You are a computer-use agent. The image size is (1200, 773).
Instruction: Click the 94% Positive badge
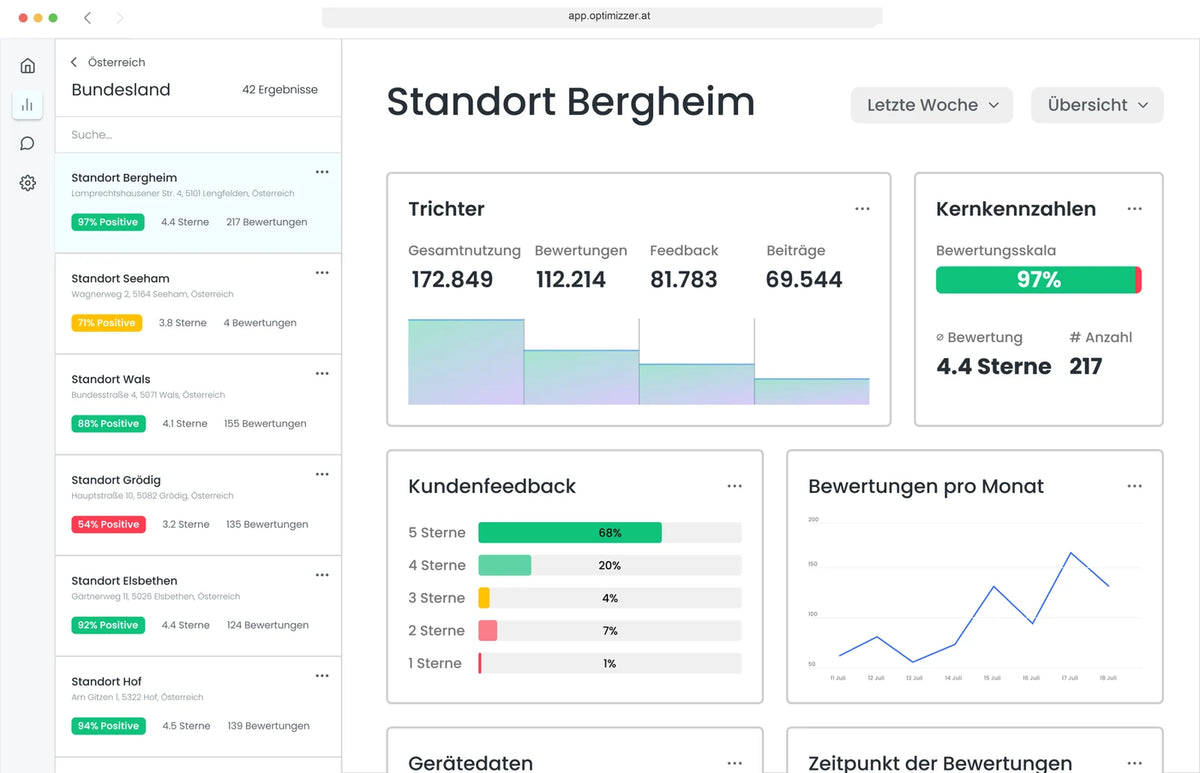pos(108,726)
